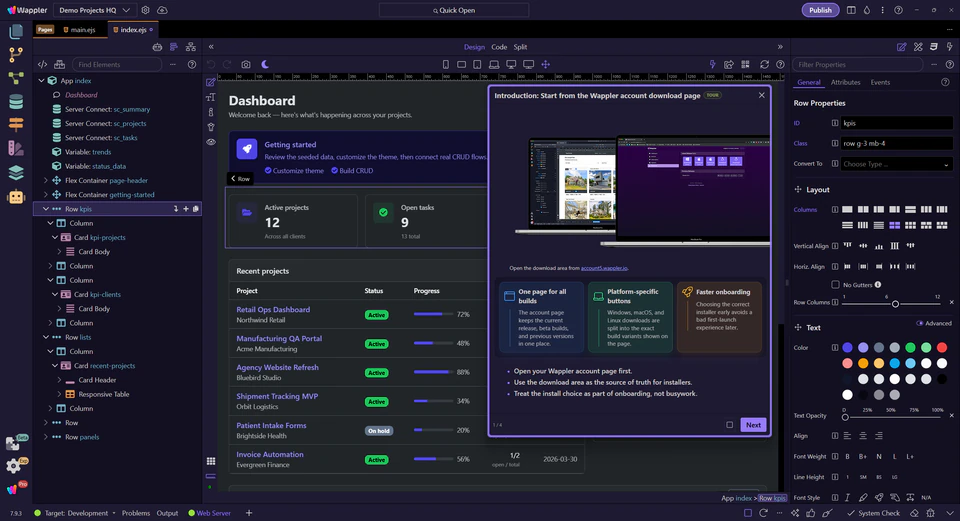The image size is (960, 521).
Task: Collapse the App index root node
Action: (x=42, y=81)
